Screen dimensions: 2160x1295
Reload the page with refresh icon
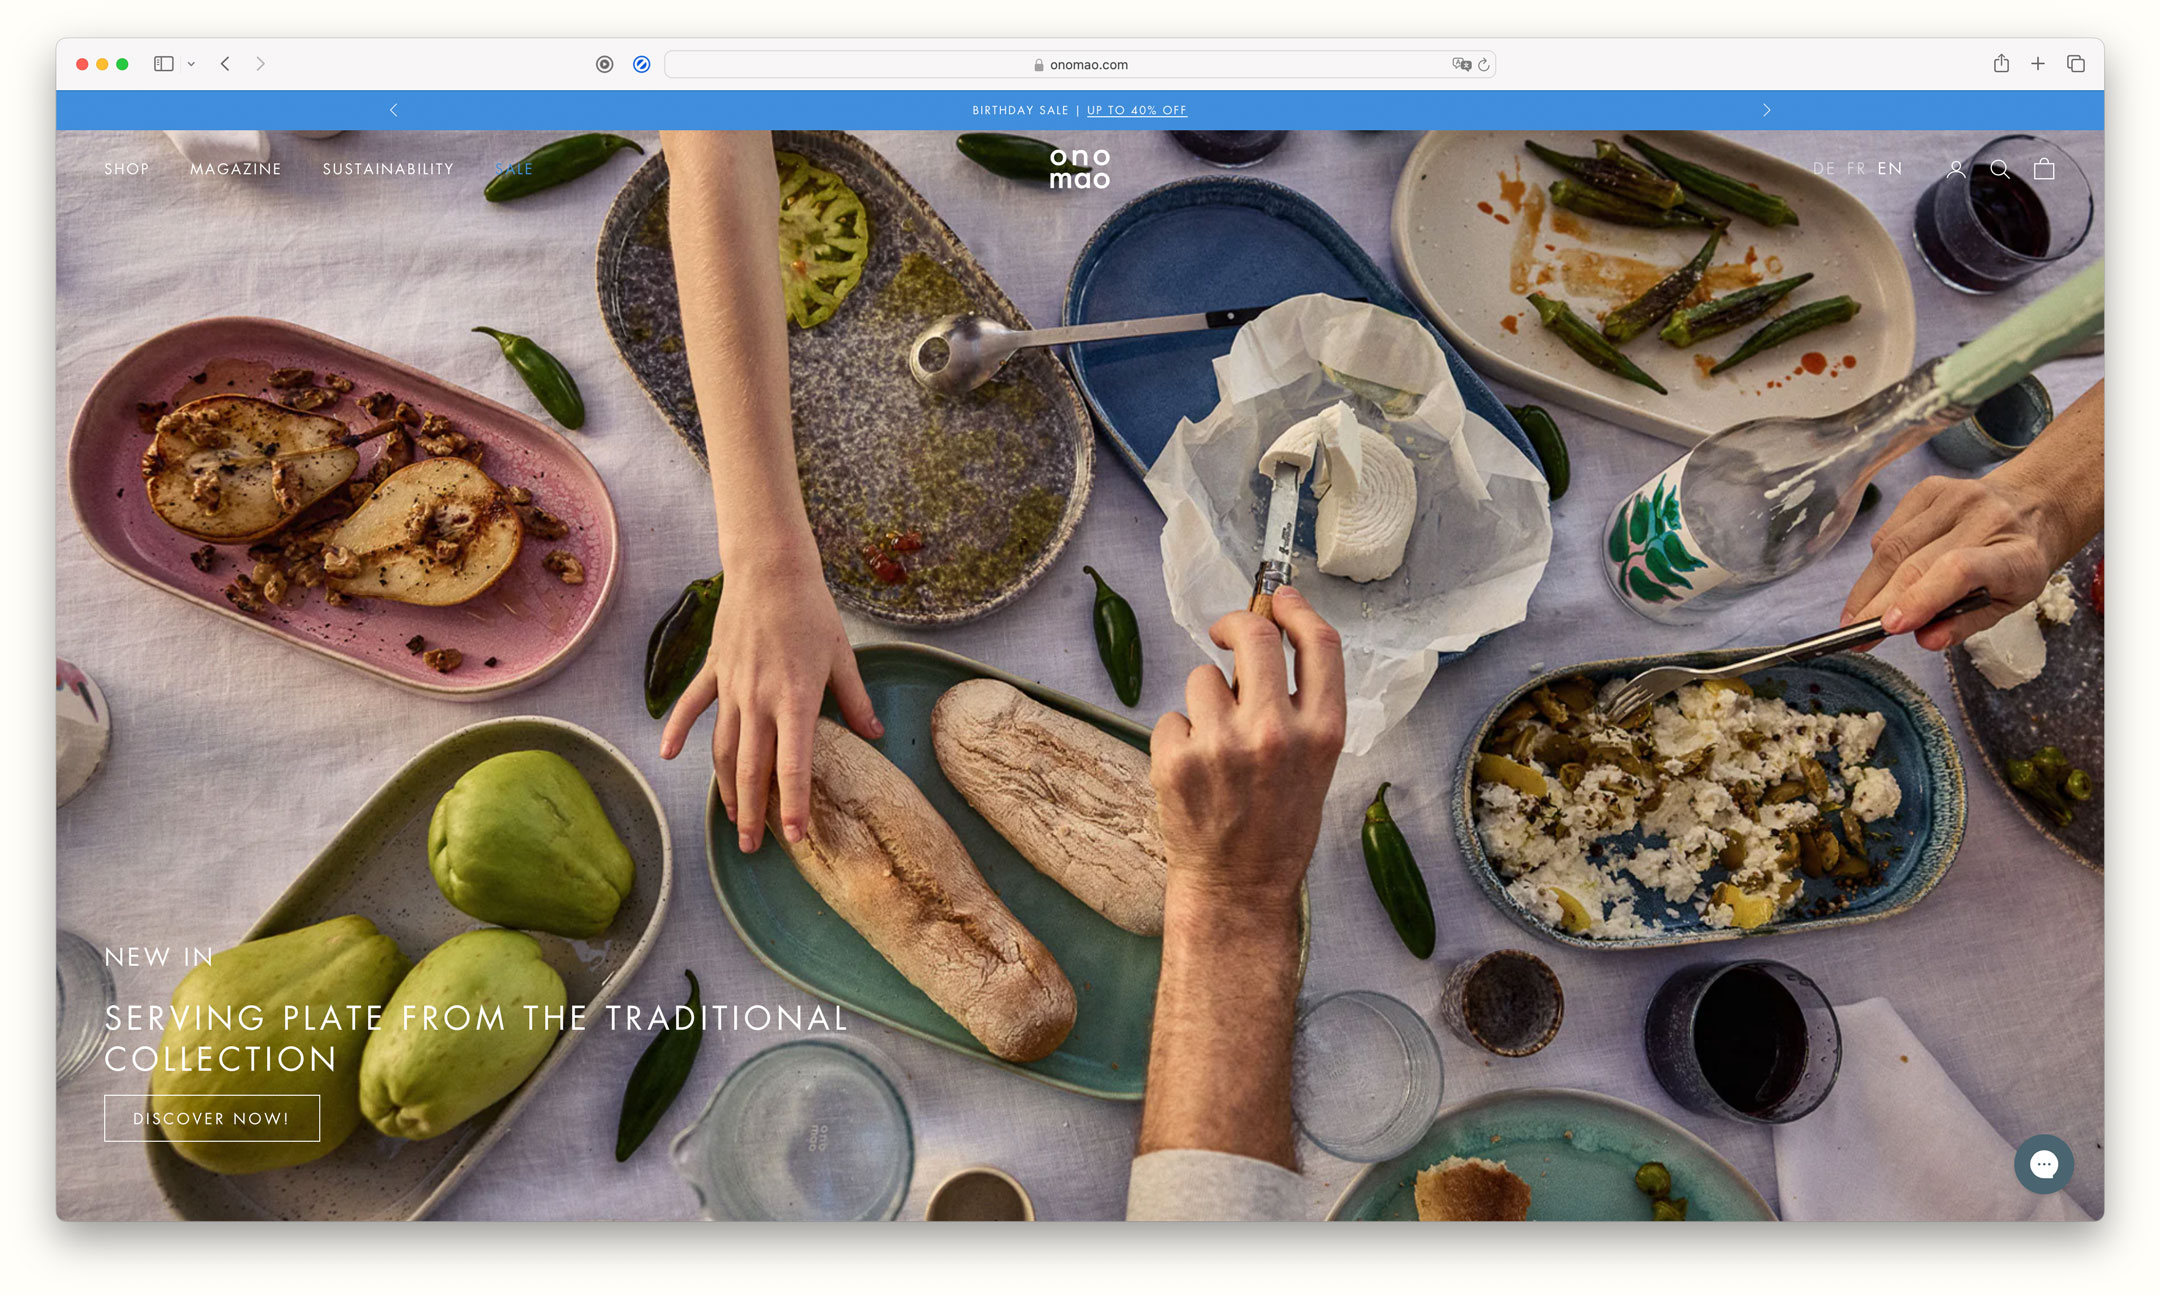[1484, 64]
